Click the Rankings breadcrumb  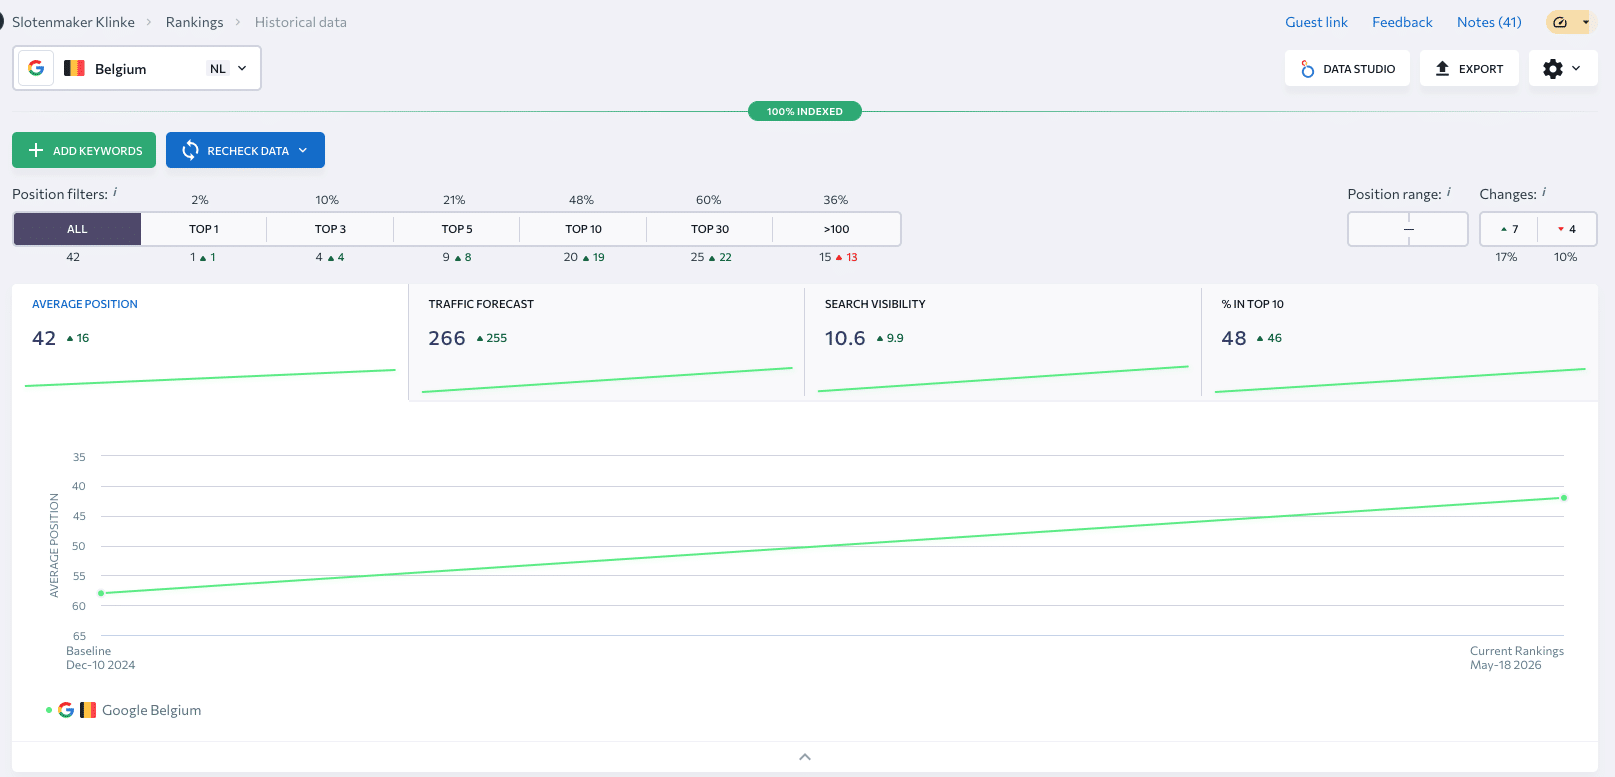click(x=194, y=22)
